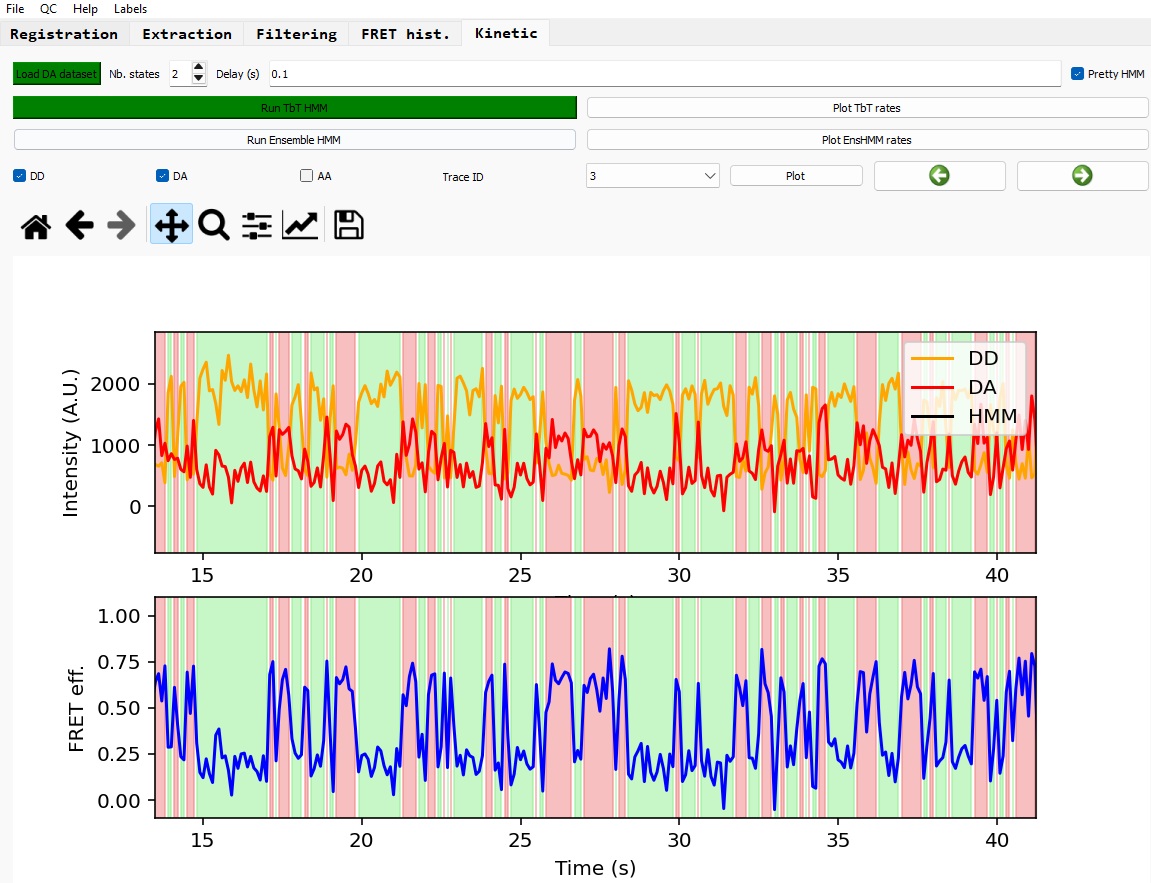Click the 'Nb. states' label
This screenshot has width=1151, height=883.
click(x=134, y=74)
